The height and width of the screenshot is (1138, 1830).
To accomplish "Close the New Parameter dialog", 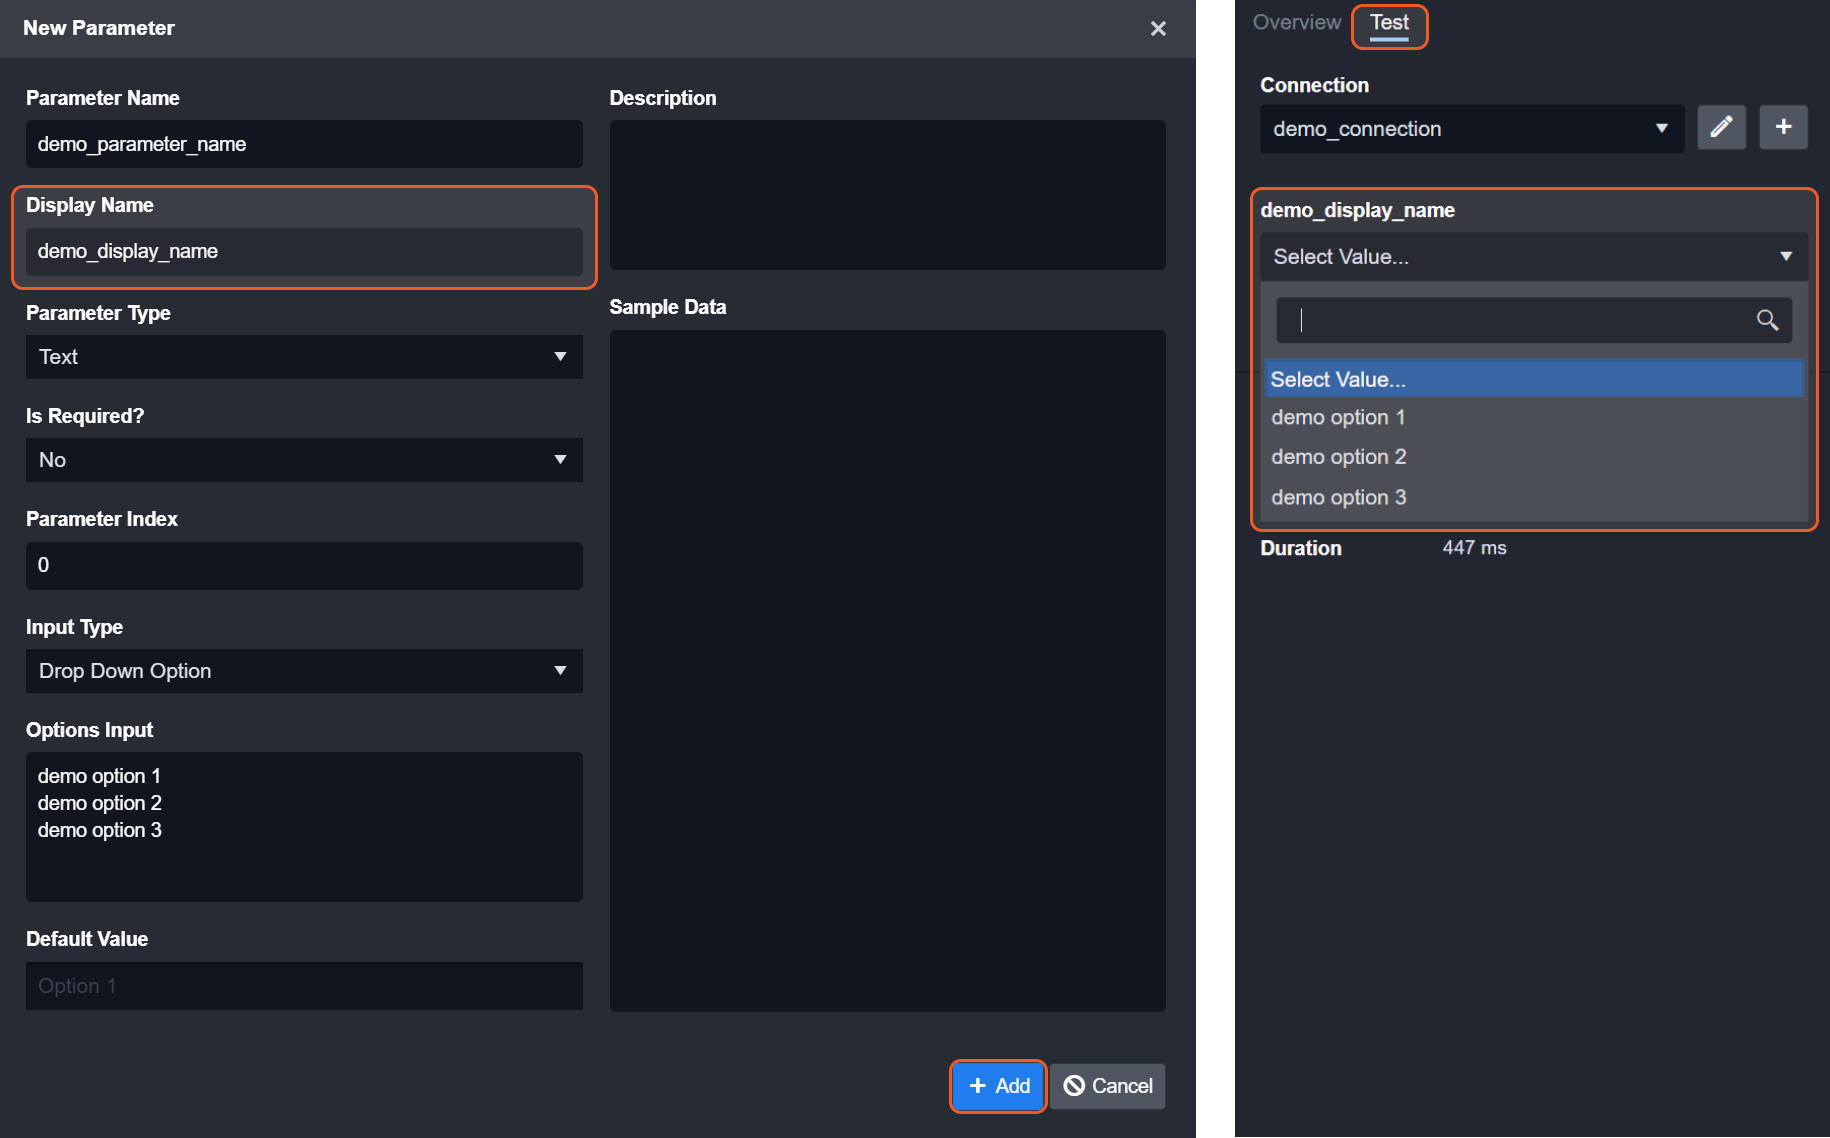I will (1158, 29).
